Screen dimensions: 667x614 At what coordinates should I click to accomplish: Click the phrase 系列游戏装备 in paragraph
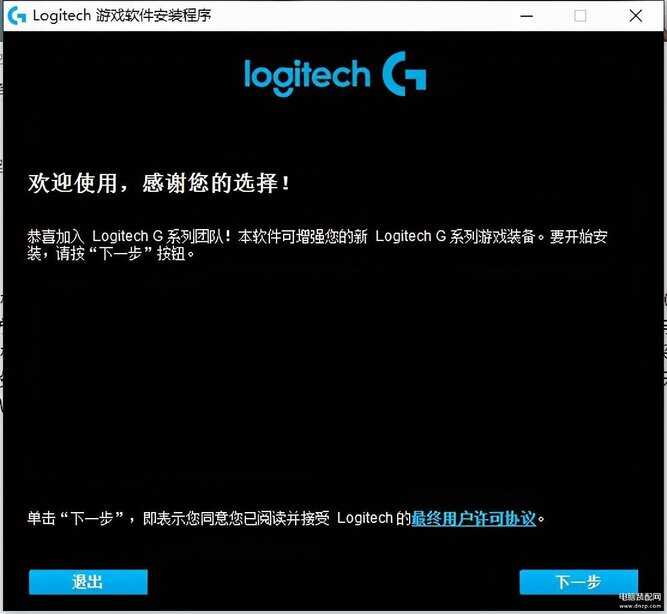492,237
